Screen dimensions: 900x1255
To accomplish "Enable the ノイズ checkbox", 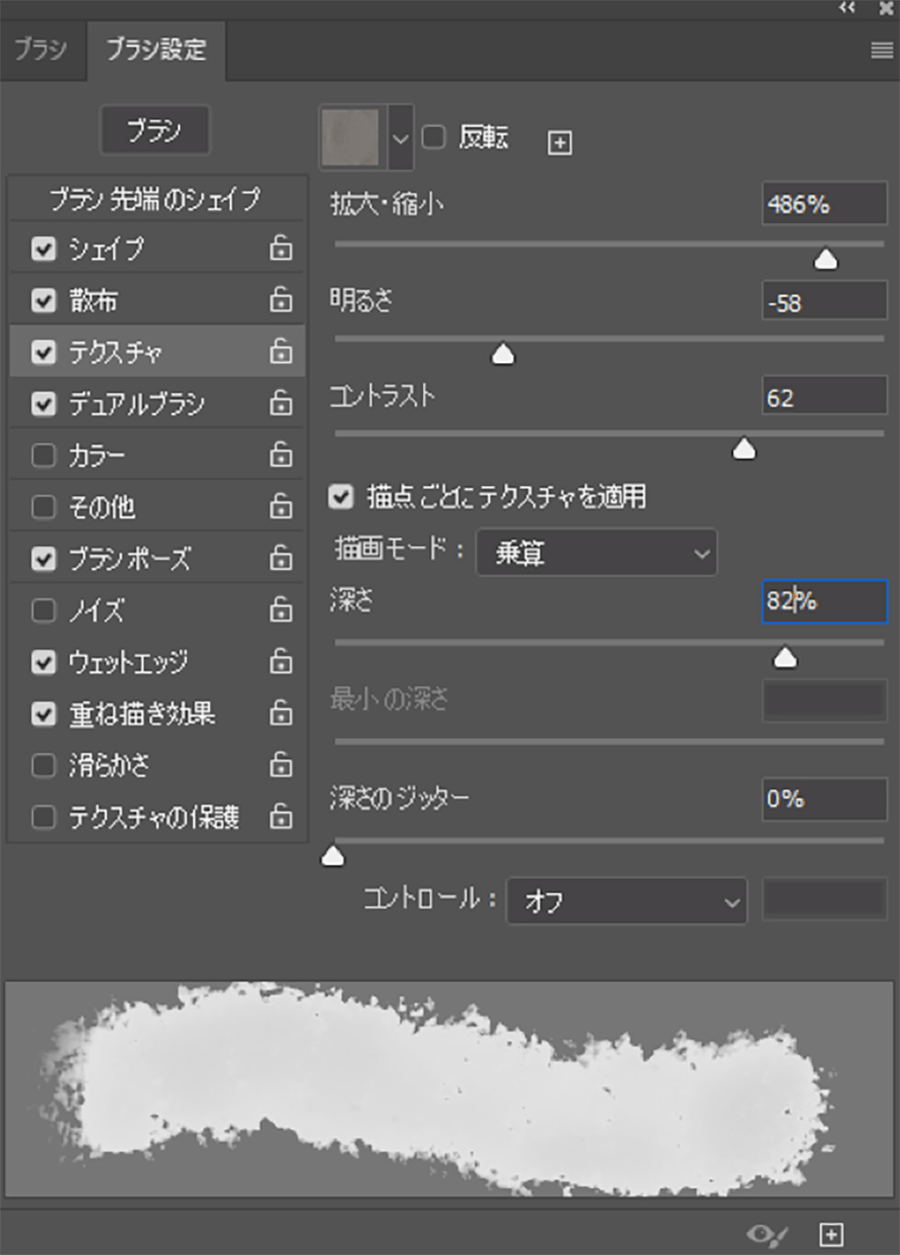I will [x=43, y=610].
